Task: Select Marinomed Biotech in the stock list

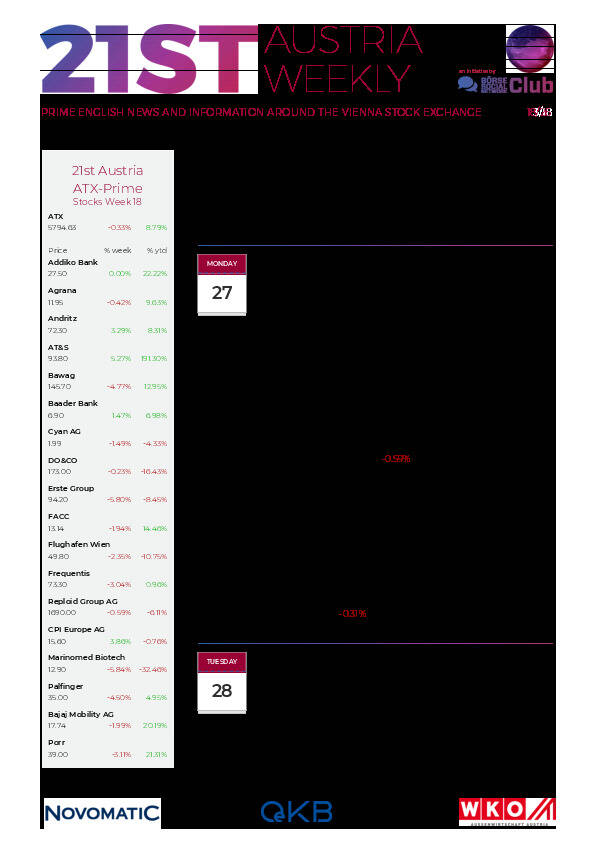Action: pos(107,663)
